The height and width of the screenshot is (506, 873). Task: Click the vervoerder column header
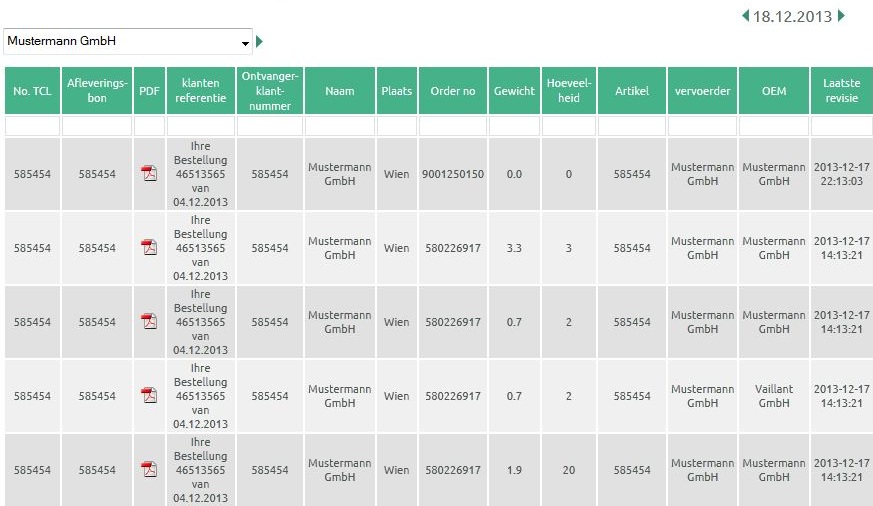click(702, 91)
